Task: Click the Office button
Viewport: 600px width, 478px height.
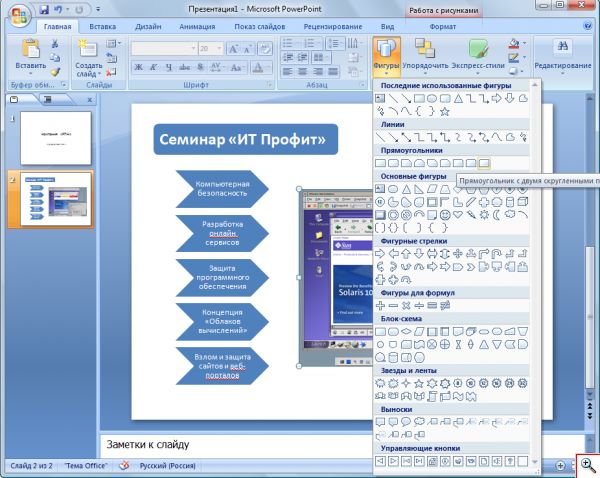Action: click(x=19, y=16)
